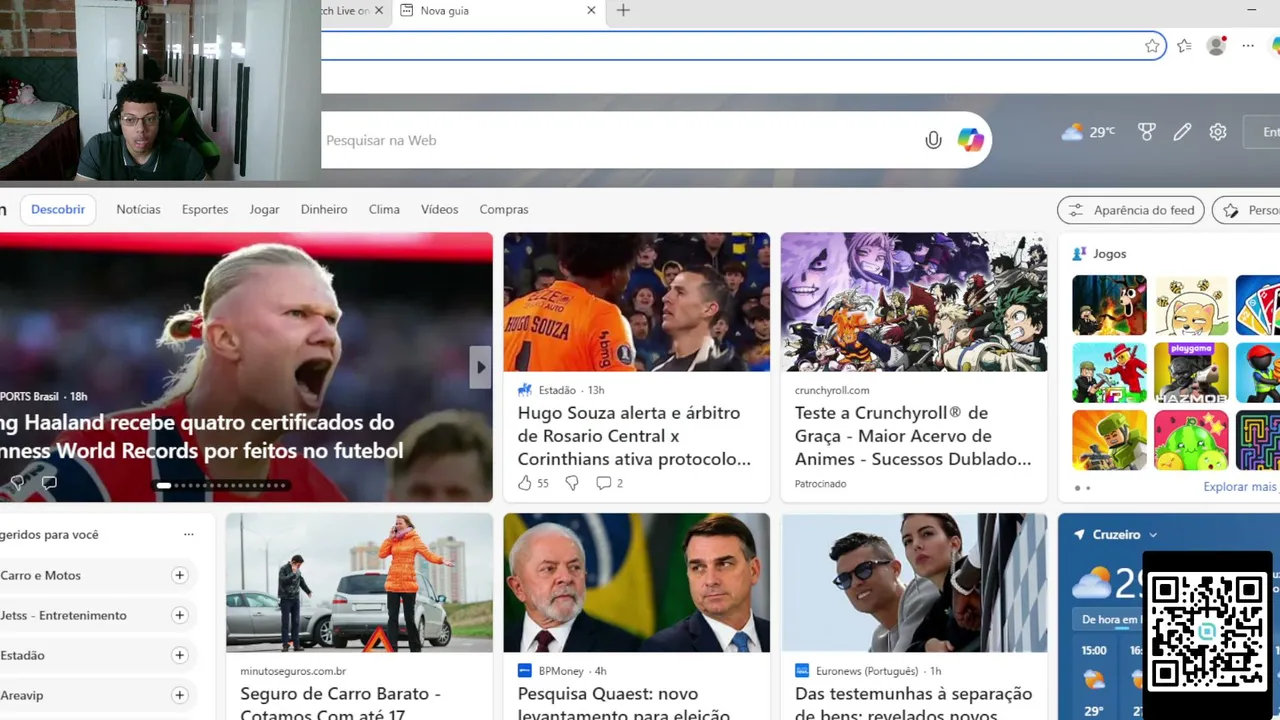Click the crunchyroll.com source label
This screenshot has width=1280, height=720.
click(832, 390)
